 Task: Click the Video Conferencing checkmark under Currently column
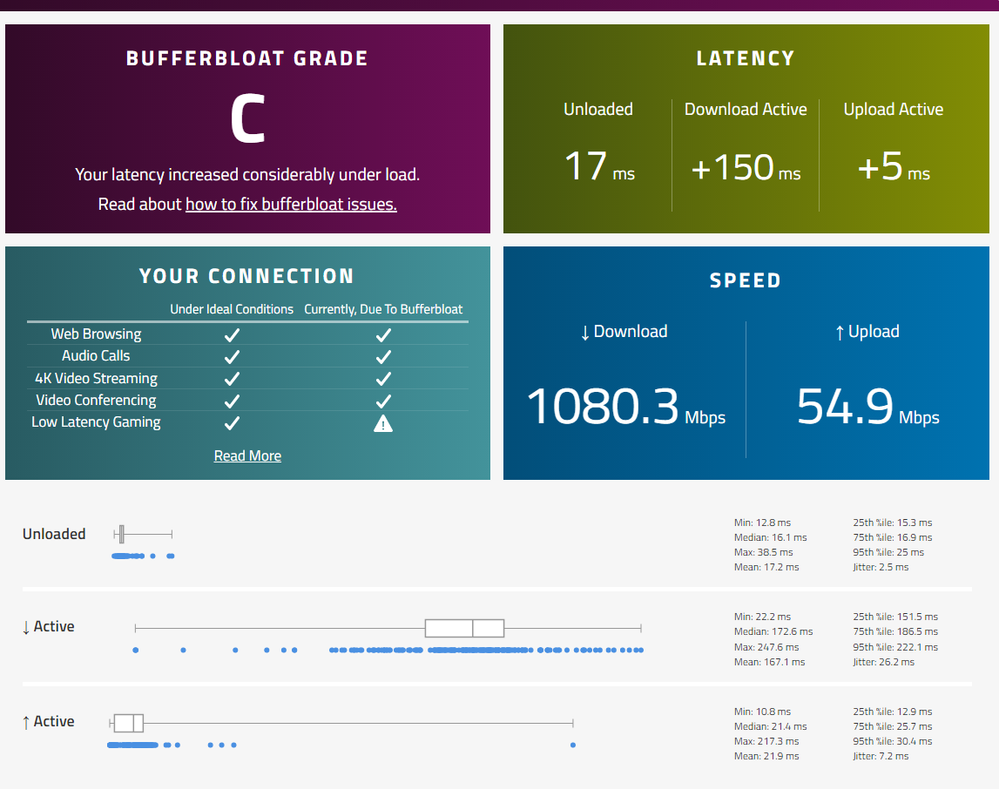pos(383,401)
